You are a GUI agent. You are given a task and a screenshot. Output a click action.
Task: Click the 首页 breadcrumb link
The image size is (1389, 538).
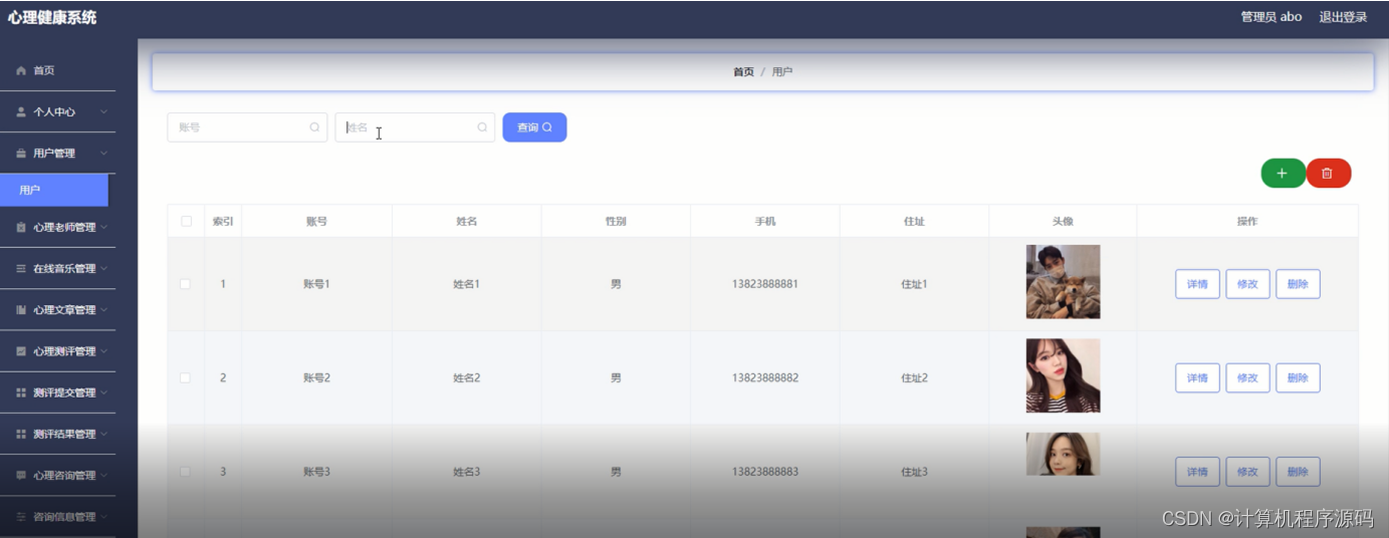pos(743,72)
